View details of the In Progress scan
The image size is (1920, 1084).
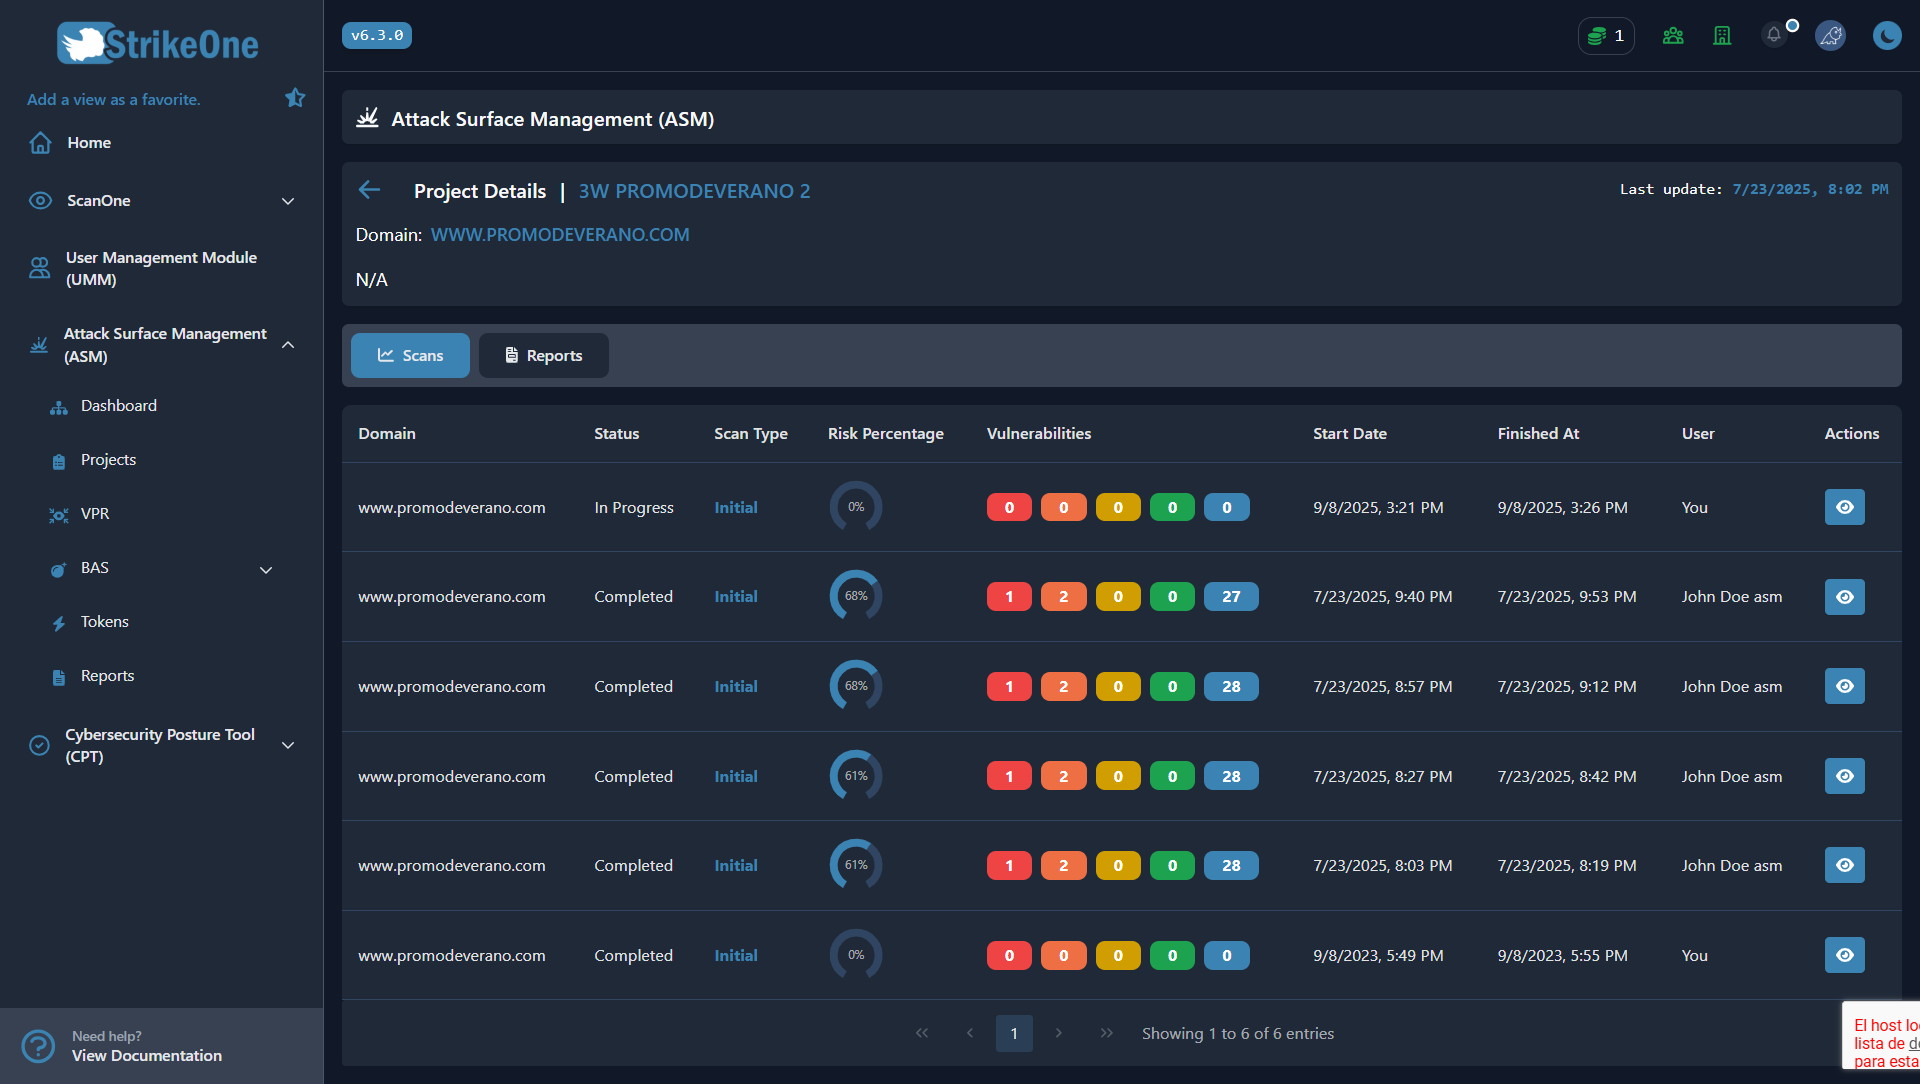coord(1844,507)
